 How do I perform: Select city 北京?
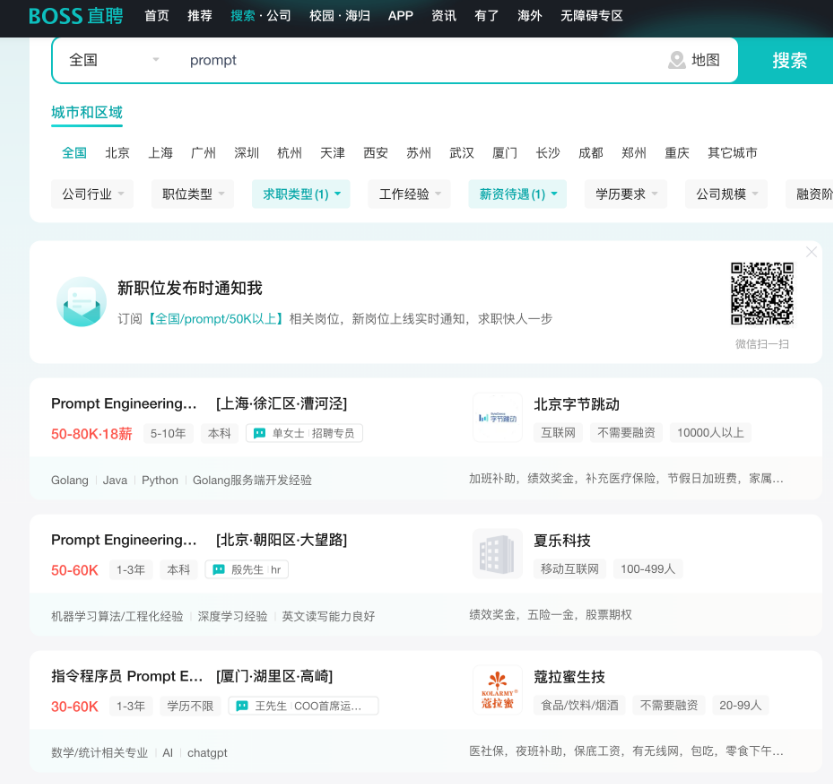pos(117,153)
